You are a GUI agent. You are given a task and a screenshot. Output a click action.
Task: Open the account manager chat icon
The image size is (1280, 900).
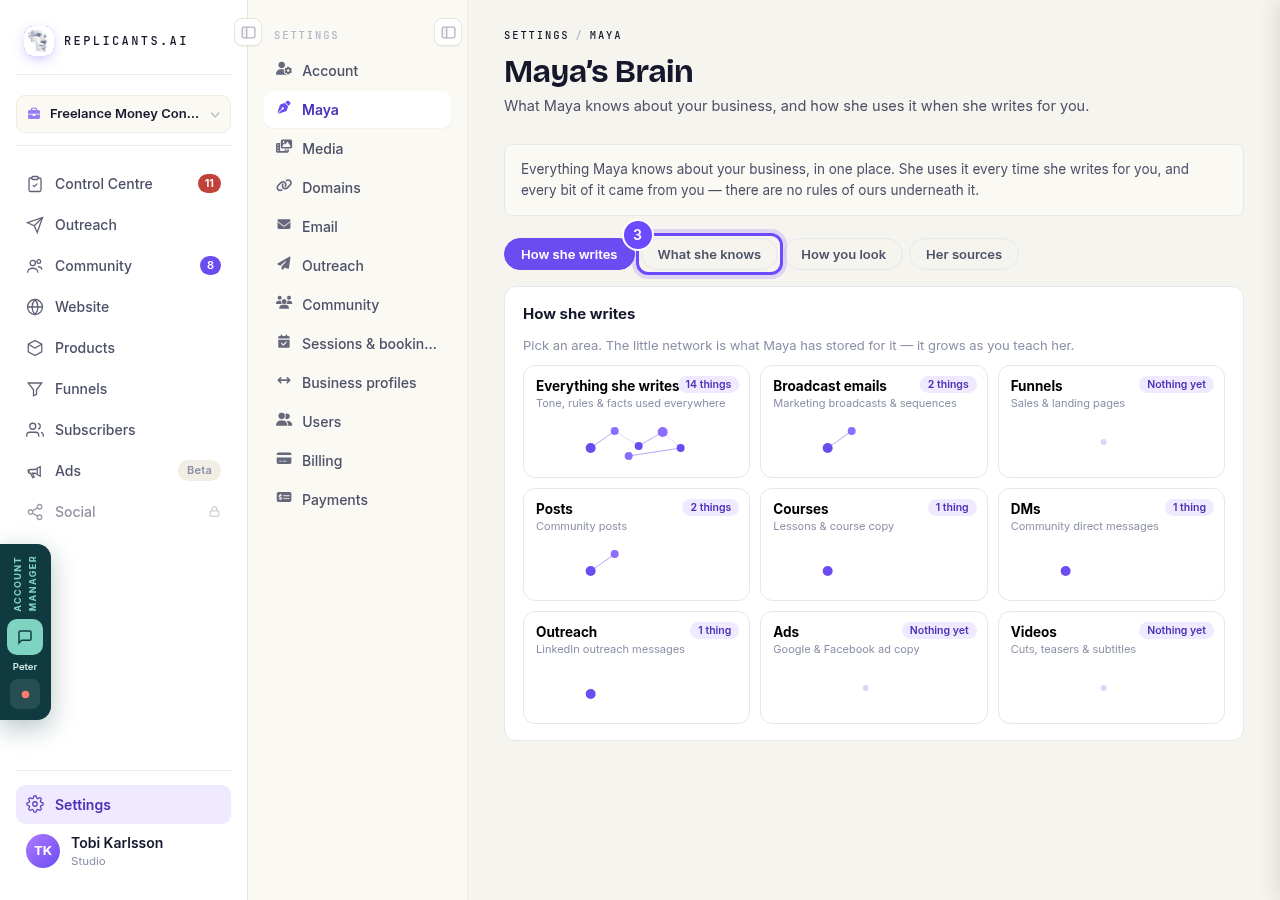pos(25,637)
